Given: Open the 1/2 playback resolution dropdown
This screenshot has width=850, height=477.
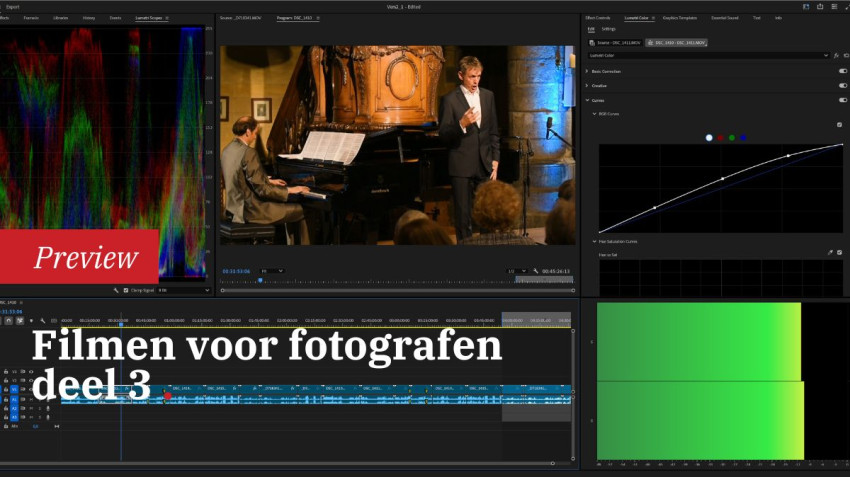Looking at the screenshot, I should 517,271.
